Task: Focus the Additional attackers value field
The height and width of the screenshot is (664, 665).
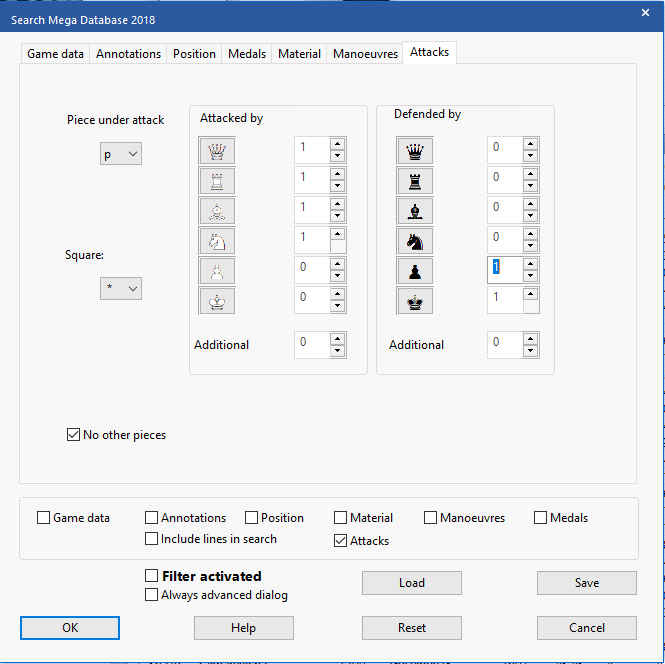Action: pyautogui.click(x=312, y=345)
